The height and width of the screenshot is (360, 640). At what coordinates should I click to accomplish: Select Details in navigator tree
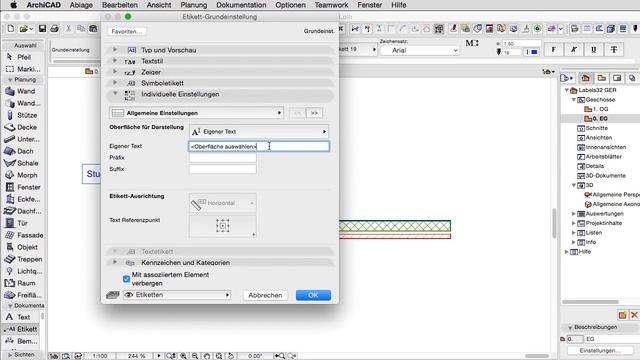click(591, 166)
